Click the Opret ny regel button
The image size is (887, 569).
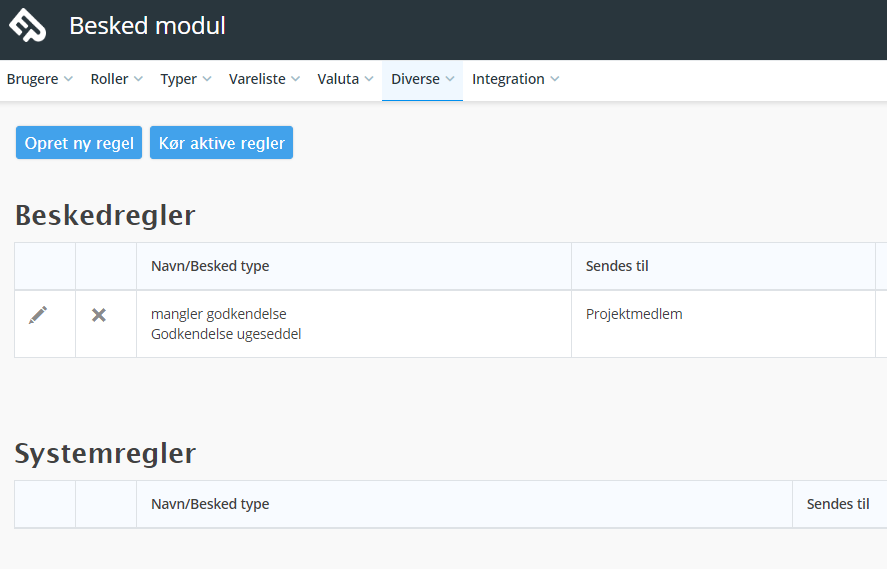(x=79, y=143)
